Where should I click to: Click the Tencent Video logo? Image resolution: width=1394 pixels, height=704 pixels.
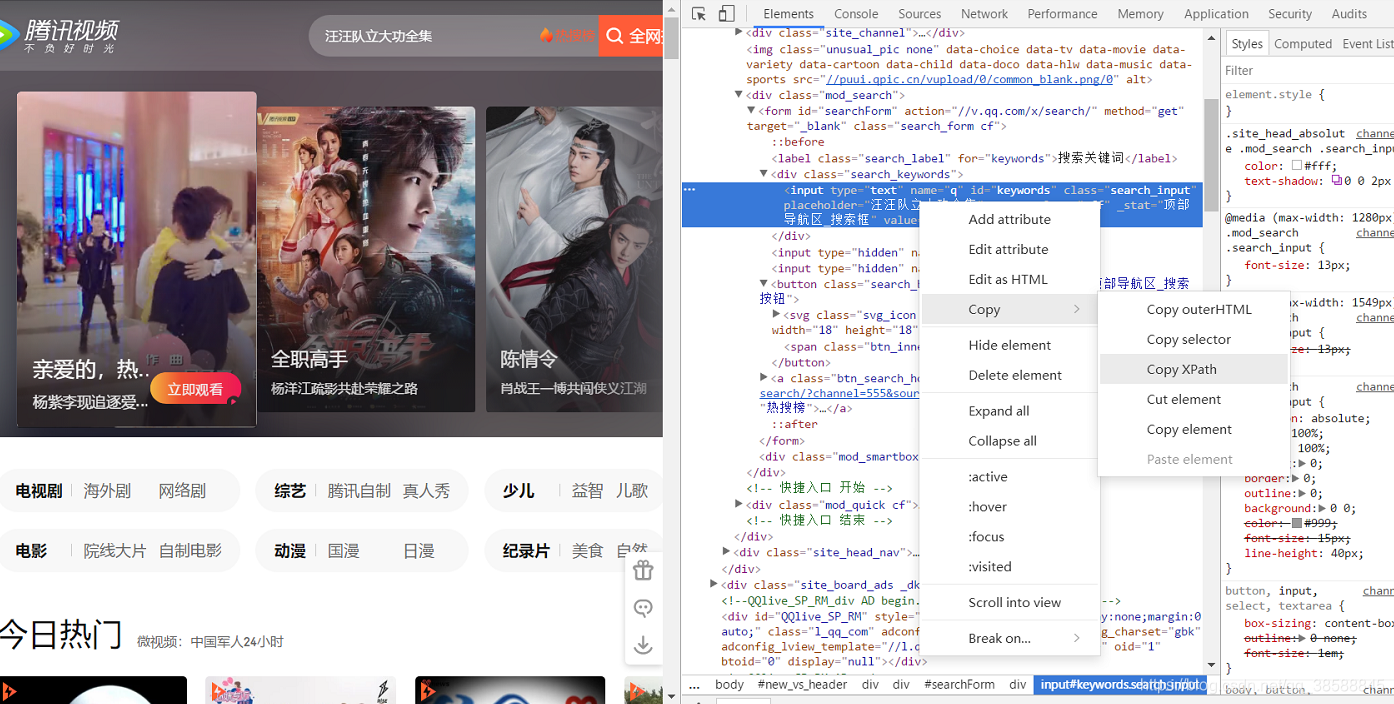pos(60,35)
